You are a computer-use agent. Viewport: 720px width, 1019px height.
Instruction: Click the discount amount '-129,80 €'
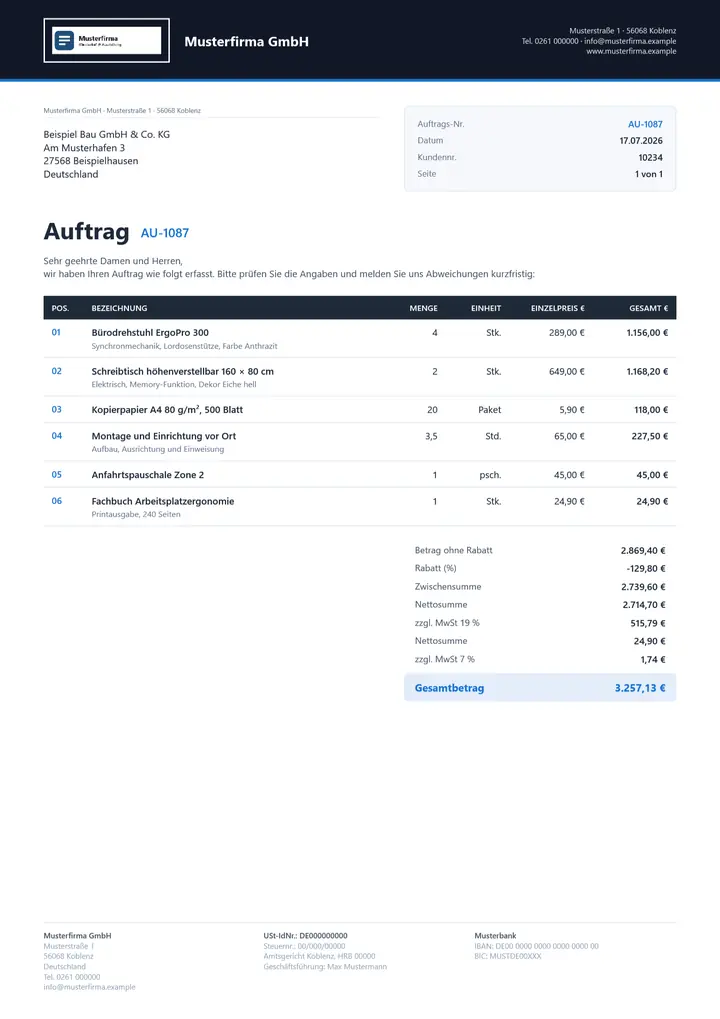pyautogui.click(x=646, y=569)
